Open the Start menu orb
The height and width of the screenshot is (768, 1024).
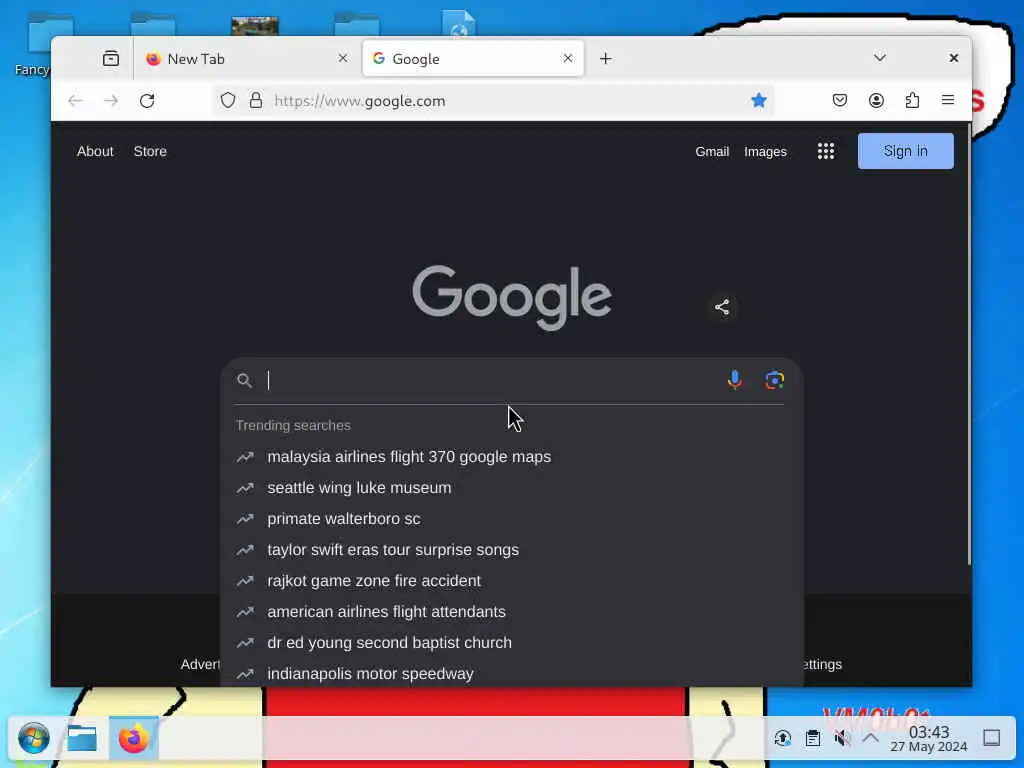tap(33, 739)
